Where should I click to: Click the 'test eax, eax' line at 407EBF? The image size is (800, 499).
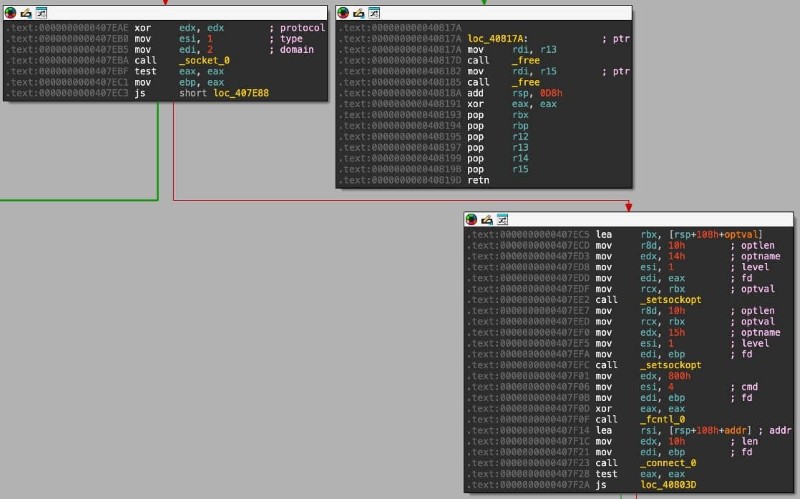click(x=166, y=71)
